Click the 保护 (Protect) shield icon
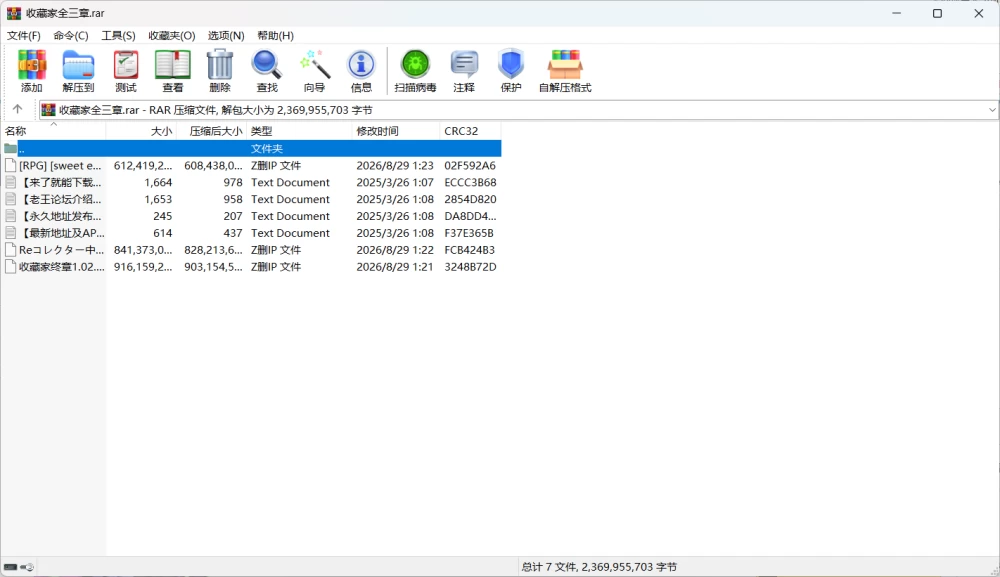This screenshot has width=1000, height=577. 511,65
